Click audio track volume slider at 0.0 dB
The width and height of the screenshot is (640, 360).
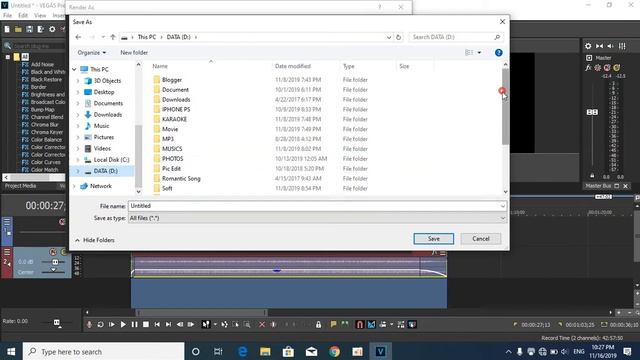click(55, 262)
